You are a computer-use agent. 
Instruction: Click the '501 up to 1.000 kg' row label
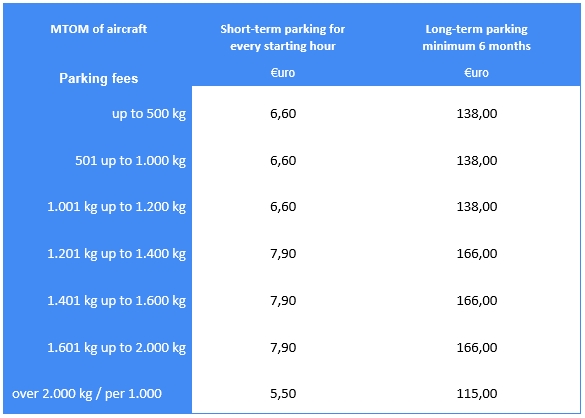(131, 160)
